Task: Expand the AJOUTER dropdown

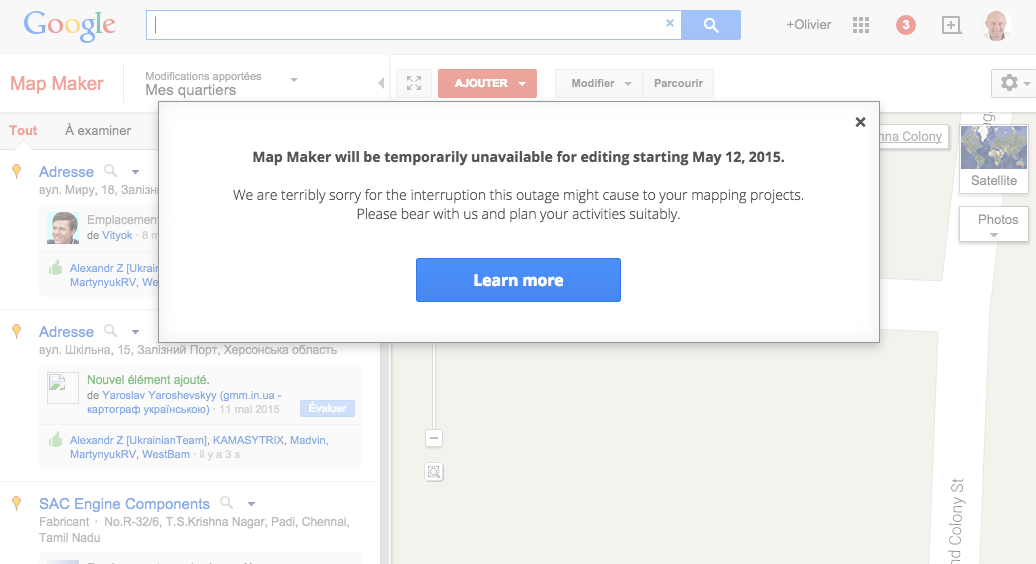Action: pyautogui.click(x=522, y=84)
